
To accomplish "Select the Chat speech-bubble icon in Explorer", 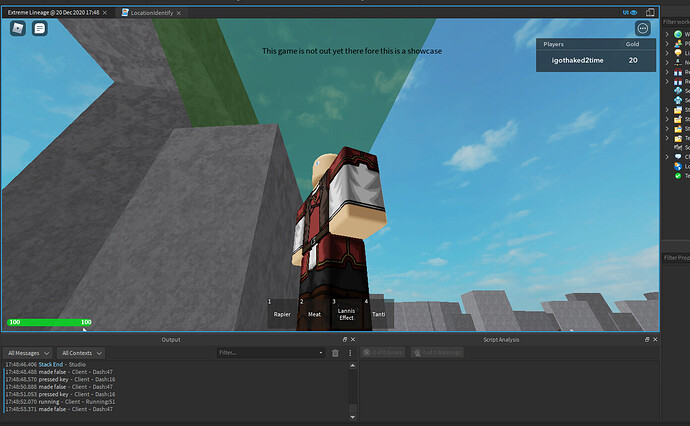I will click(678, 157).
